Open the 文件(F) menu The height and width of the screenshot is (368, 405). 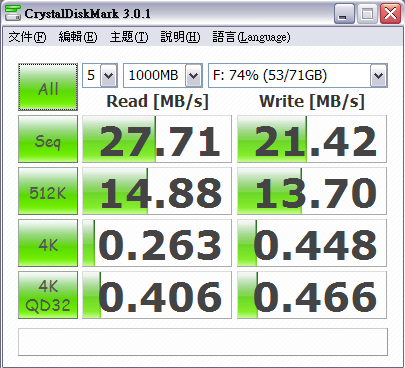pos(27,37)
